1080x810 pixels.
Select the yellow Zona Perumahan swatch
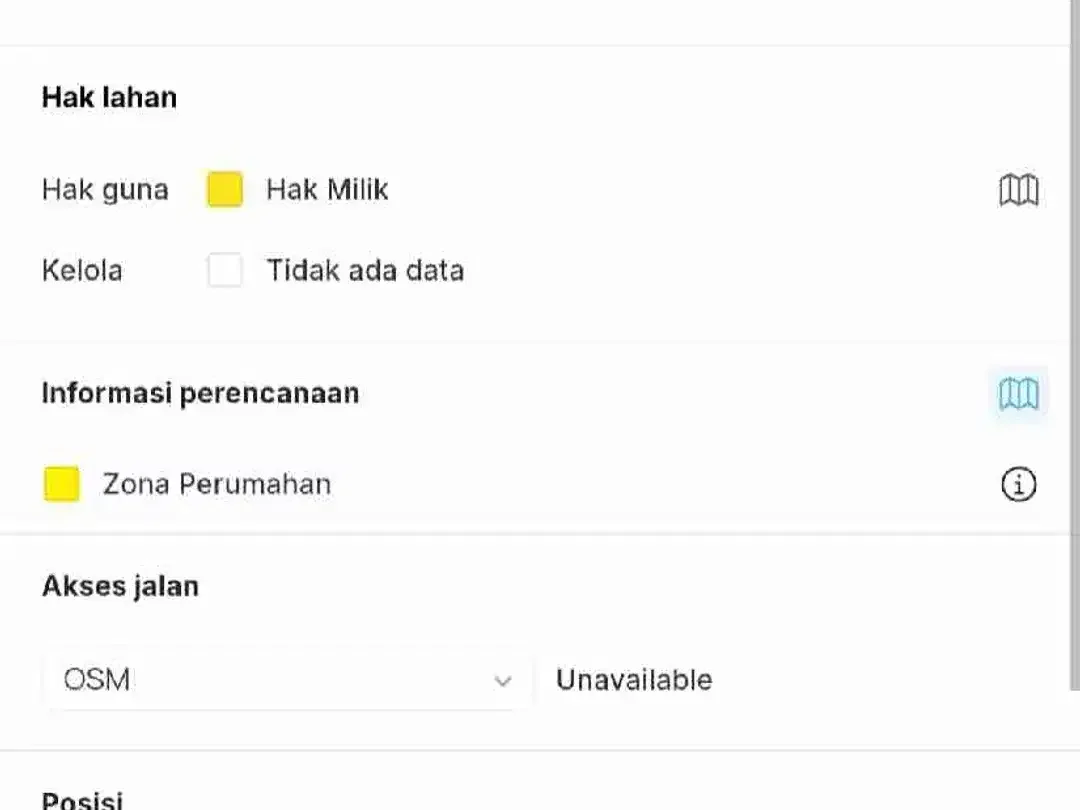(x=62, y=484)
